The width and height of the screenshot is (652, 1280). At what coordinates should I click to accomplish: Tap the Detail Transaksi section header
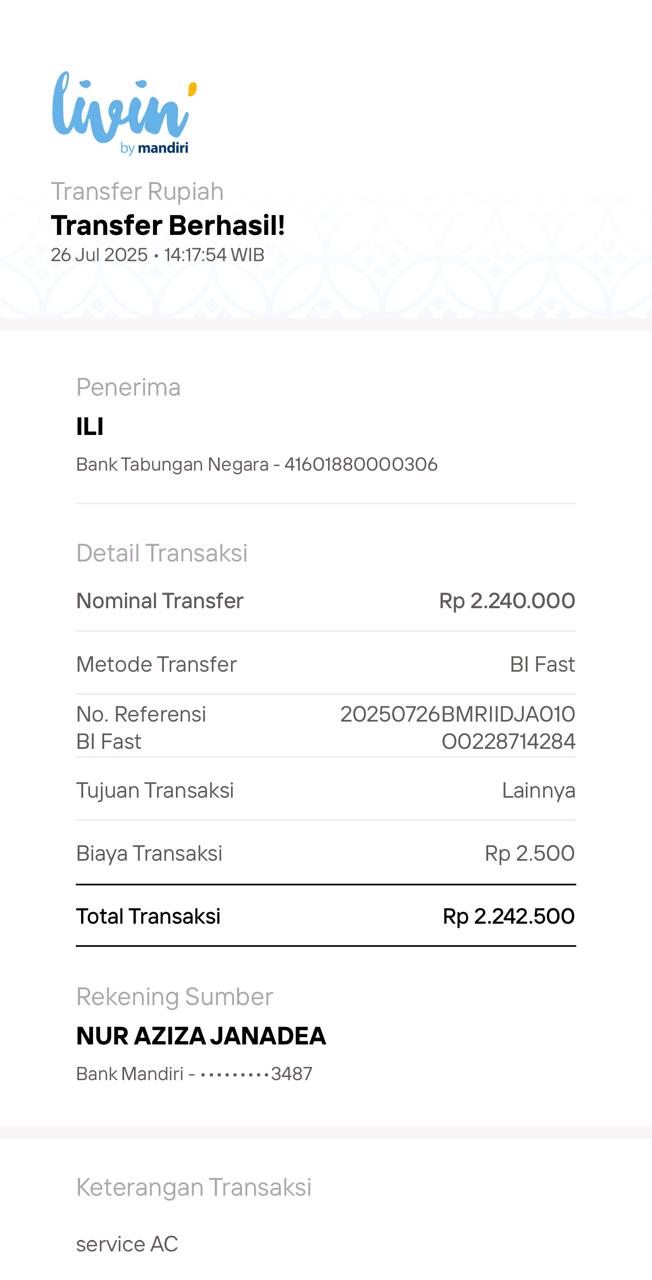pos(161,553)
